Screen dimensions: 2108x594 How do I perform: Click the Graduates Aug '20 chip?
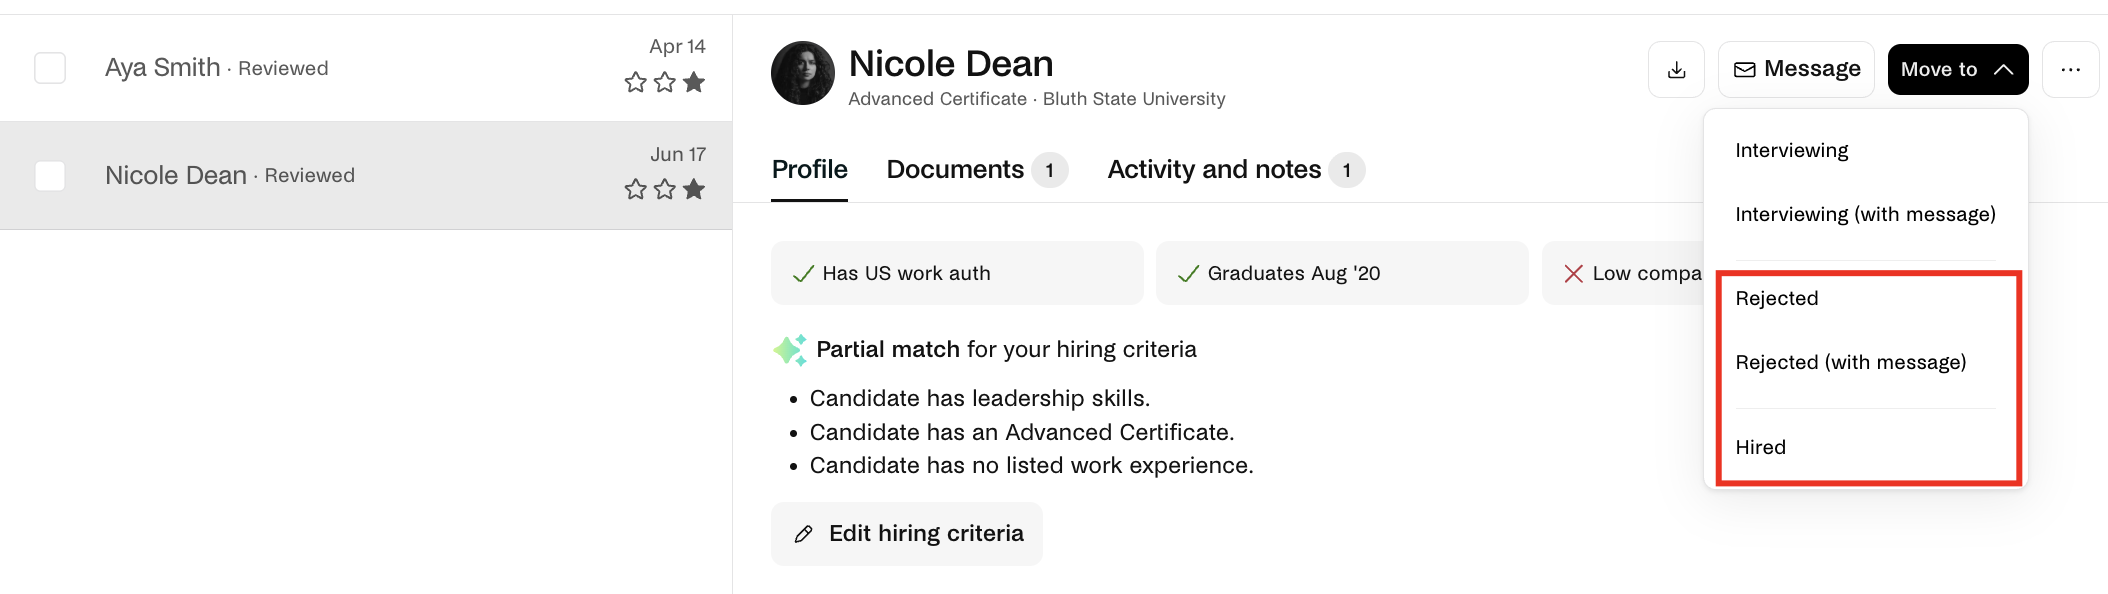pos(1342,273)
